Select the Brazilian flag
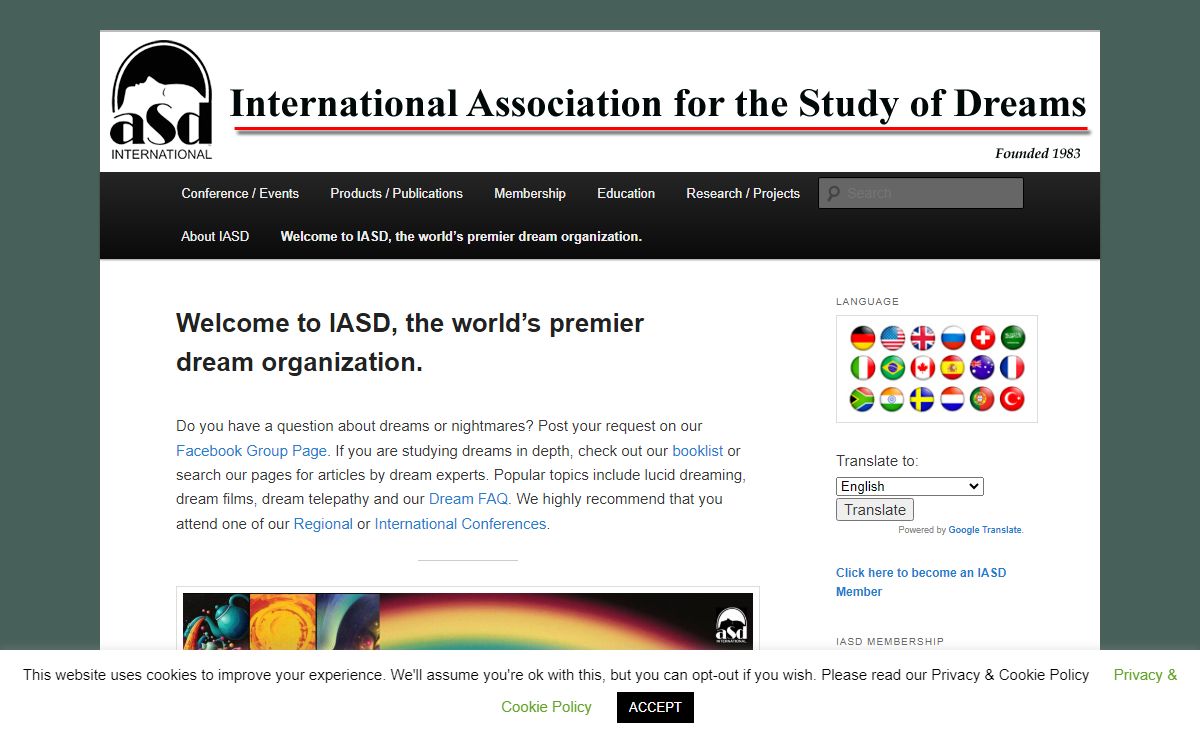The height and width of the screenshot is (740, 1200). pyautogui.click(x=892, y=368)
